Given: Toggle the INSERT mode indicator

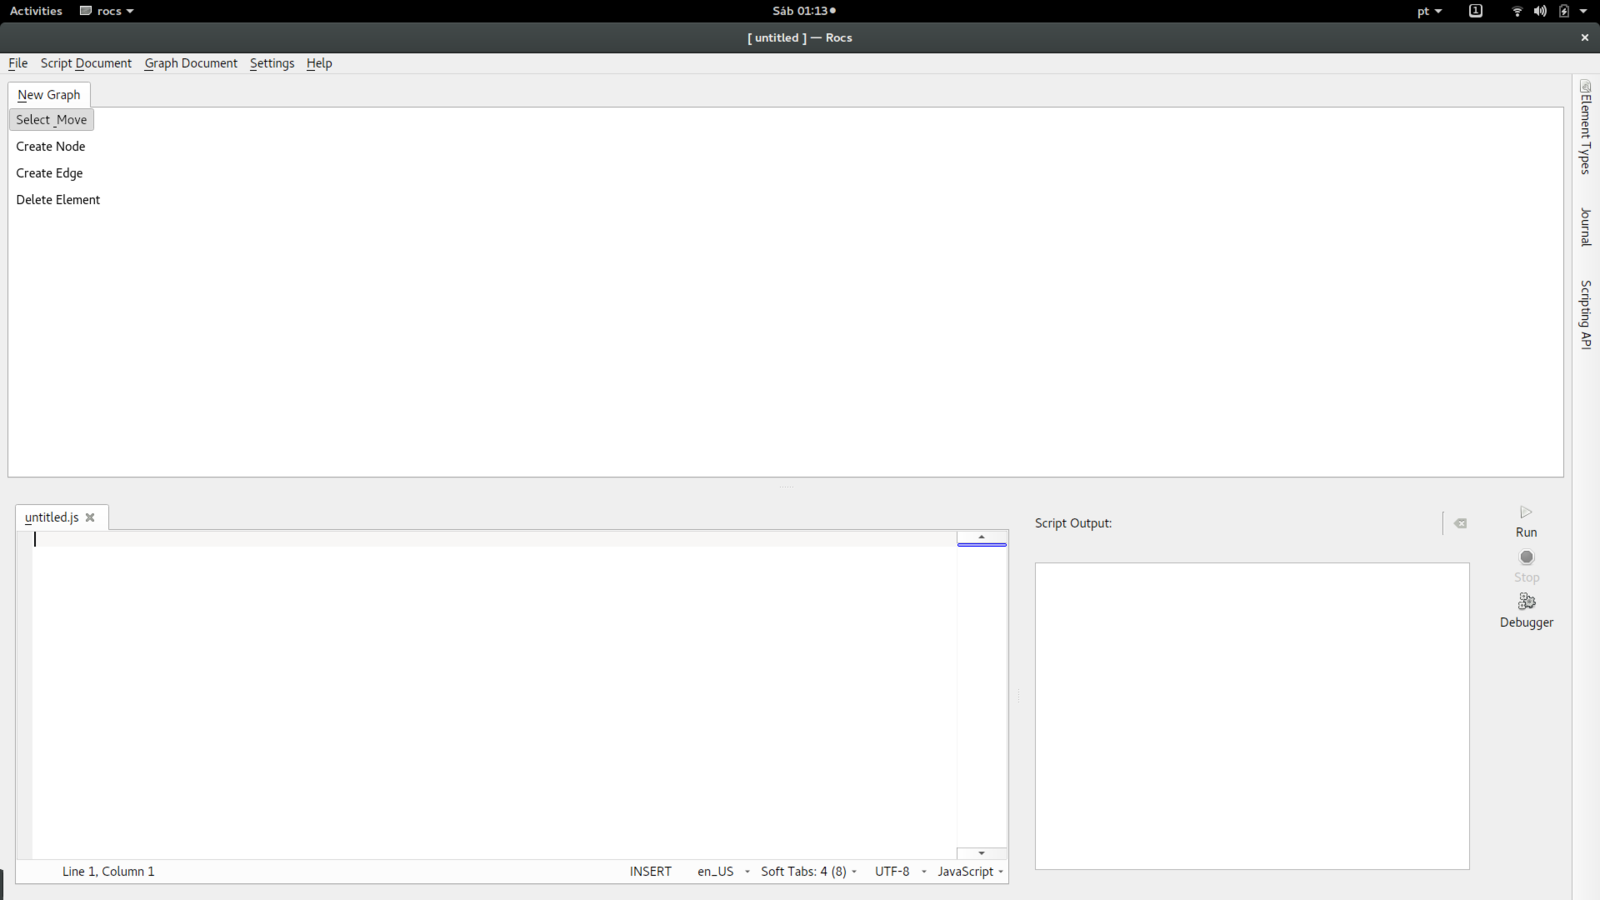Looking at the screenshot, I should (x=650, y=872).
